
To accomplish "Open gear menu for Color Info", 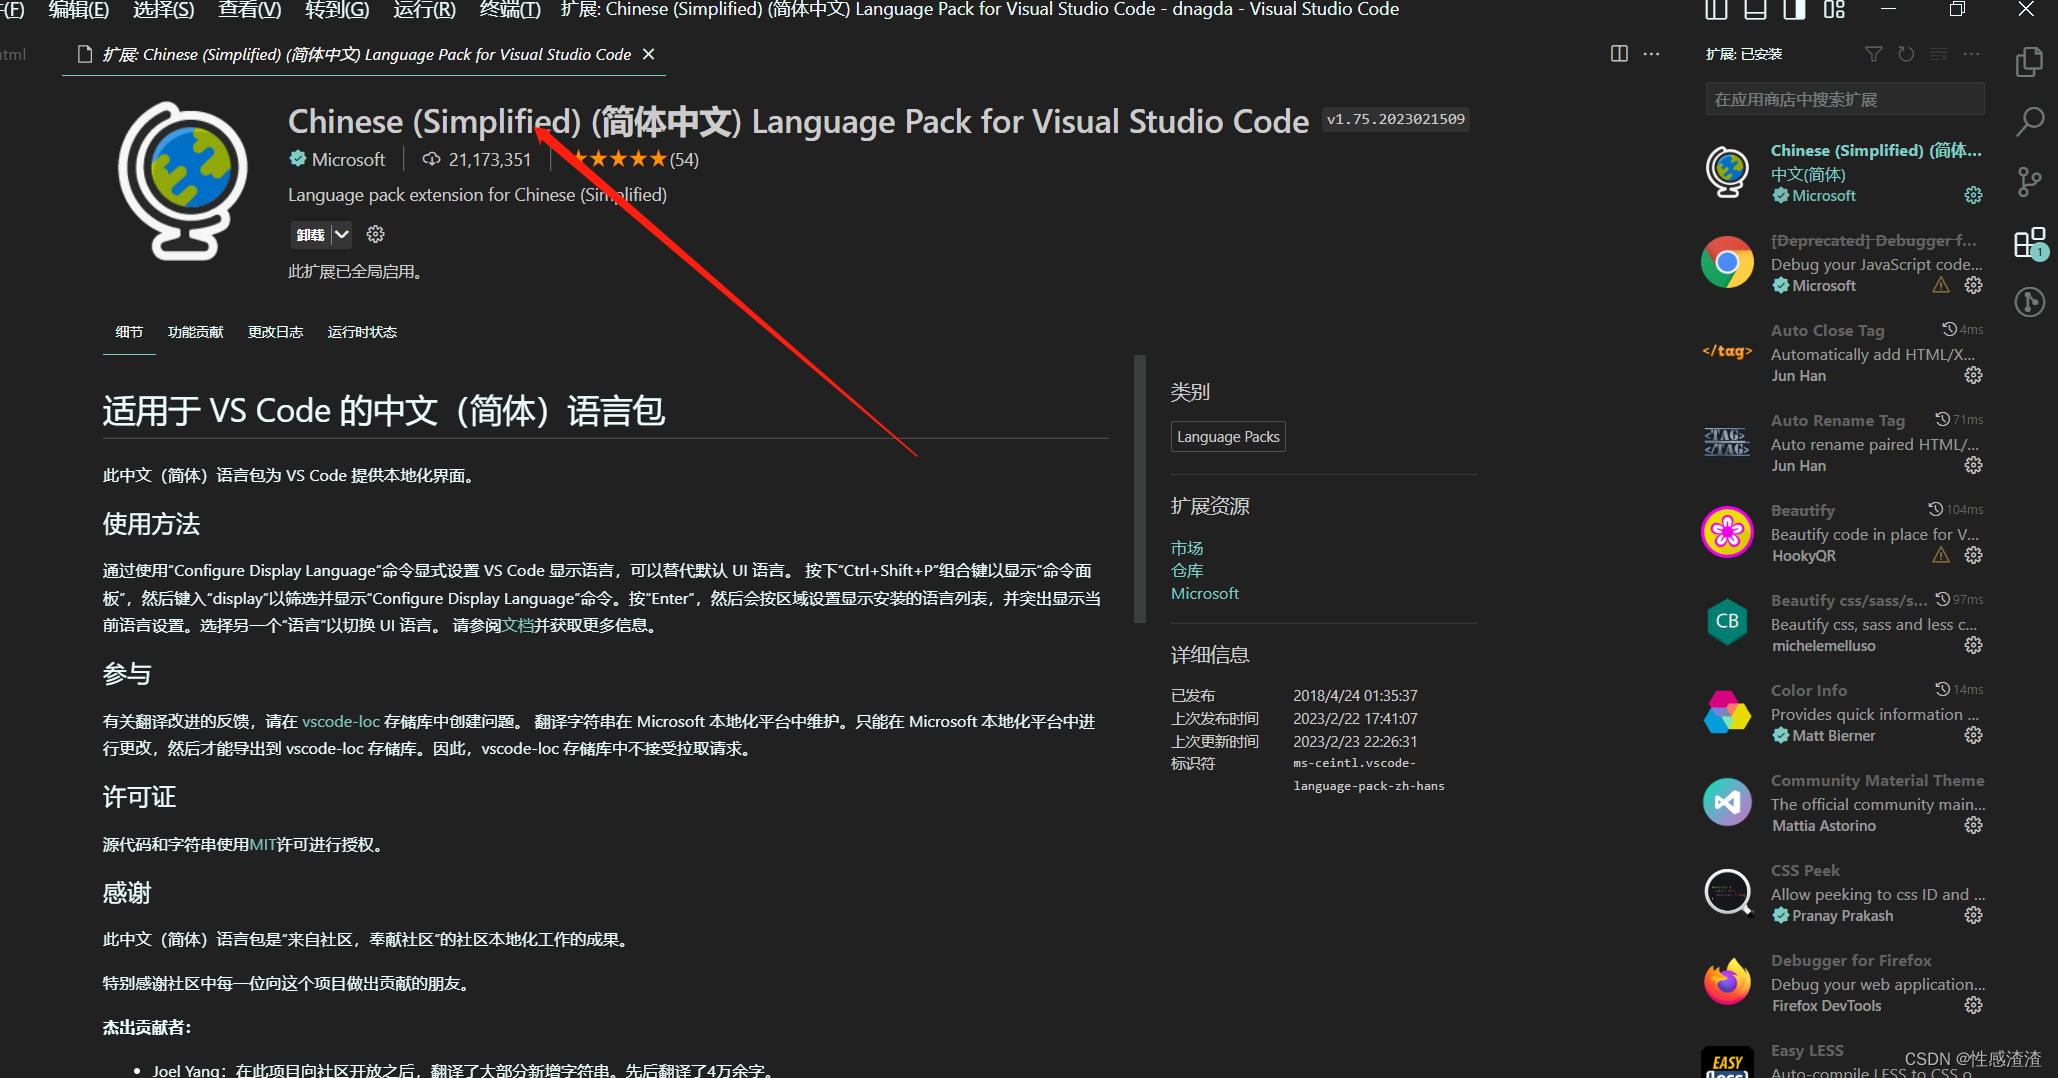I will pyautogui.click(x=1973, y=735).
